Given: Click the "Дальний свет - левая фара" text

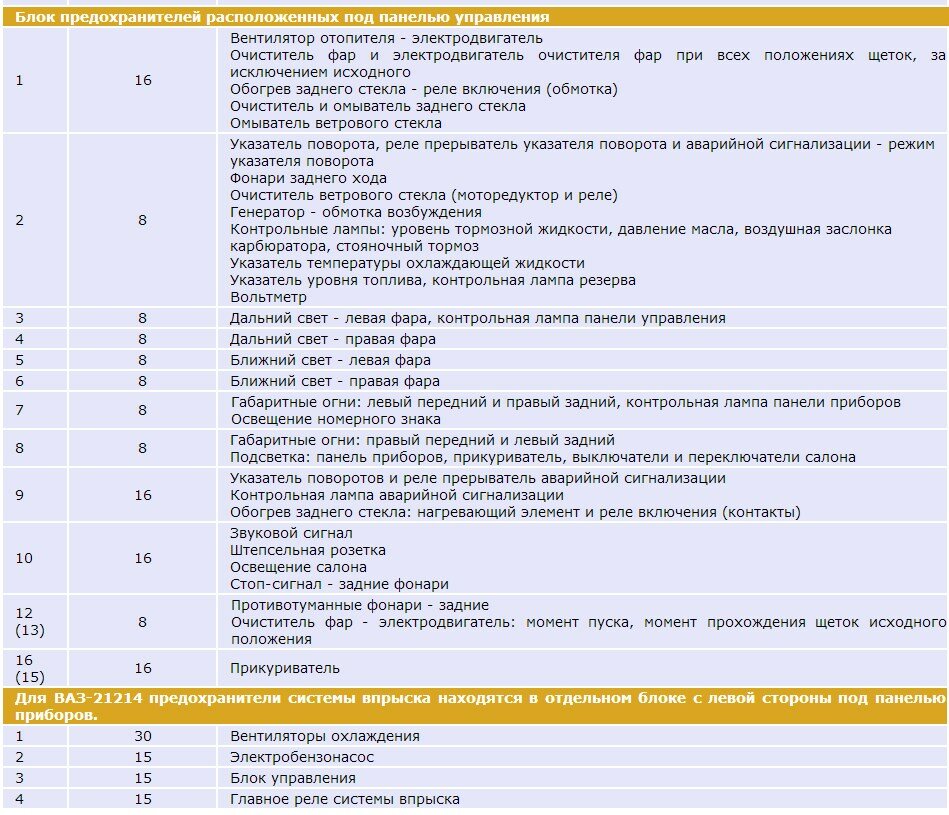Looking at the screenshot, I should [328, 318].
